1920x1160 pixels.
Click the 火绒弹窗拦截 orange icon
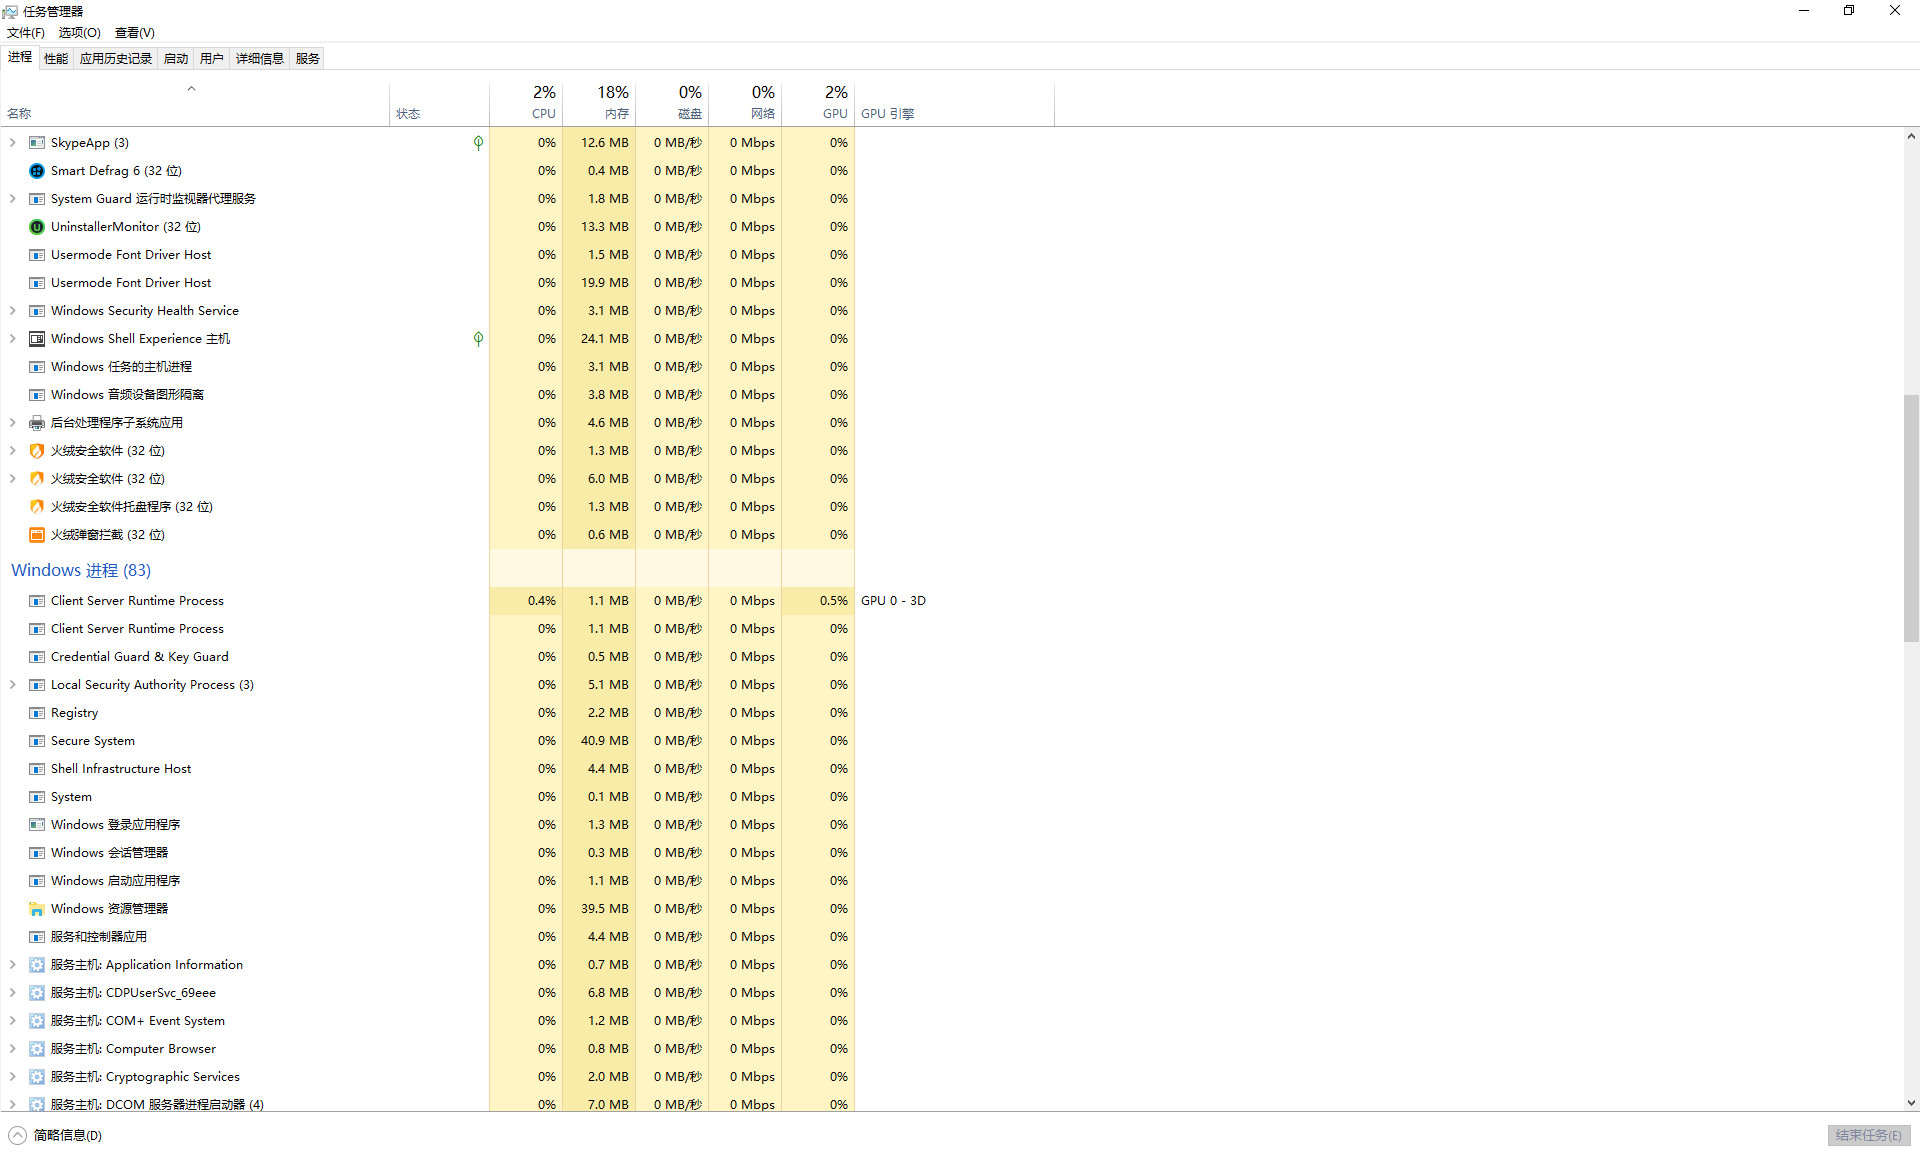pos(37,535)
